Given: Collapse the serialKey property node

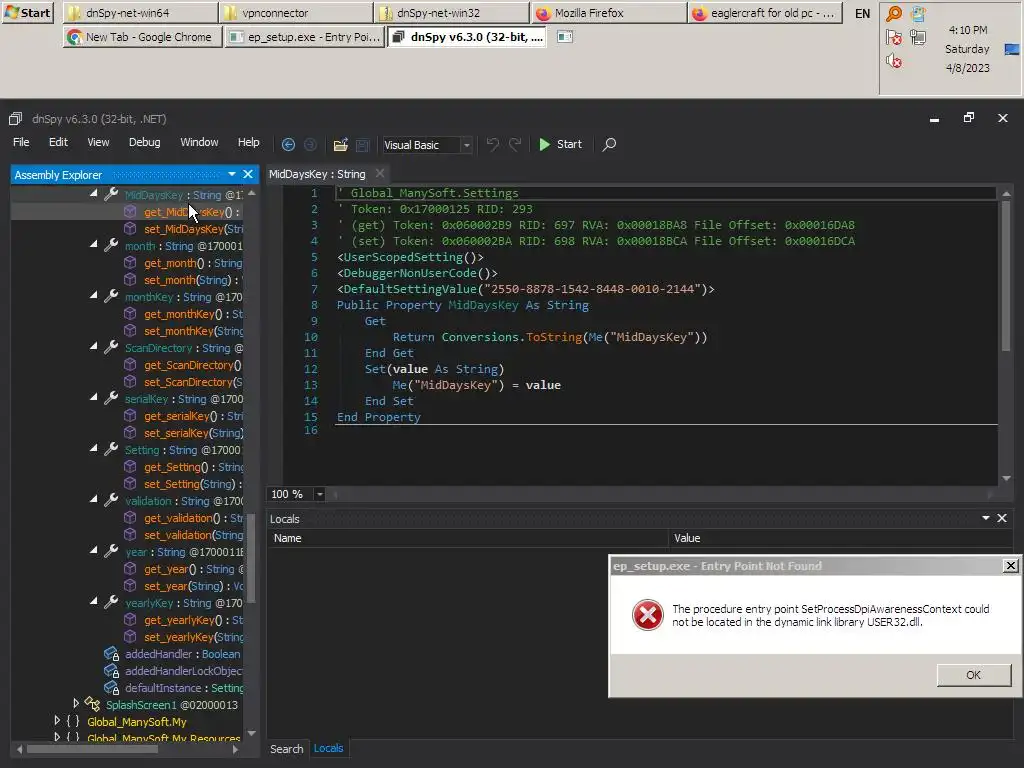Looking at the screenshot, I should tap(93, 397).
